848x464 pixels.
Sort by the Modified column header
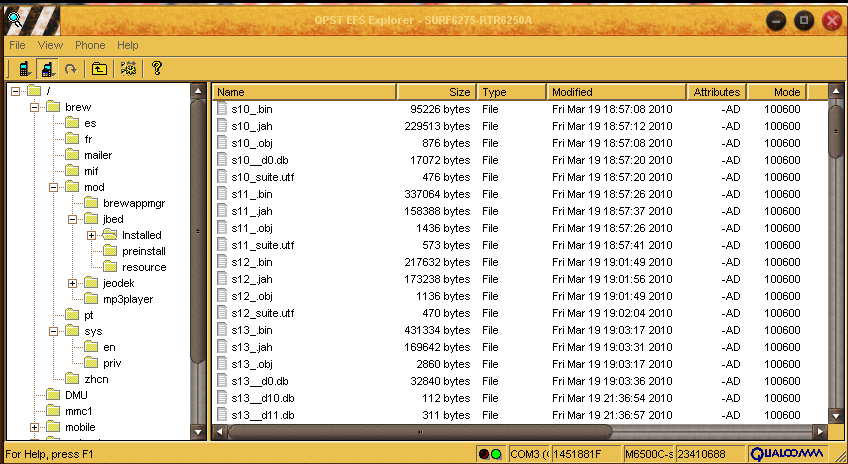tap(616, 92)
